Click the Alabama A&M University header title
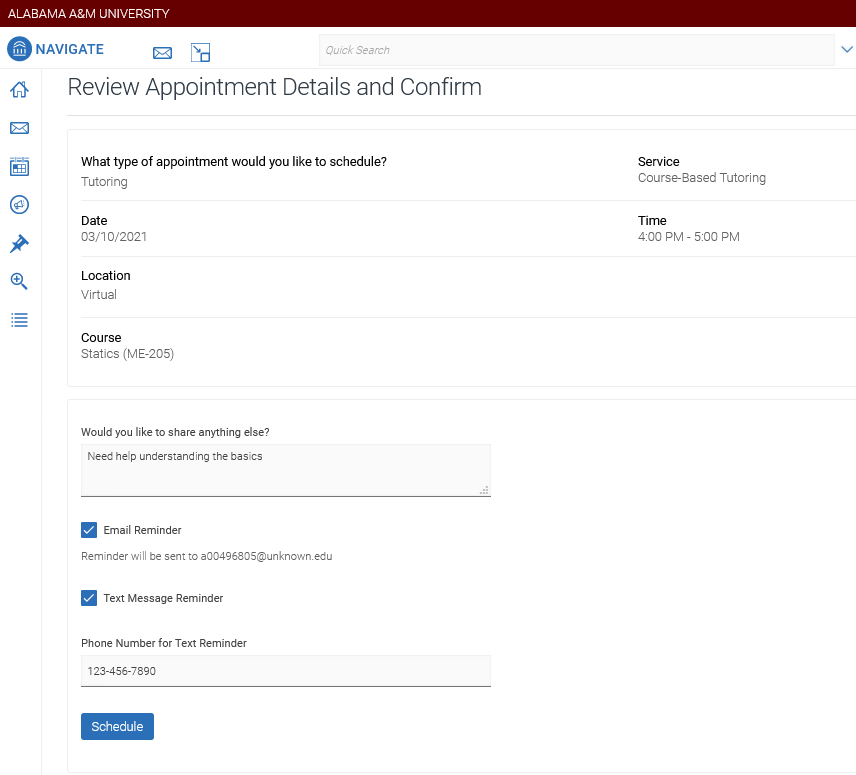Image resolution: width=856 pixels, height=775 pixels. coord(89,14)
